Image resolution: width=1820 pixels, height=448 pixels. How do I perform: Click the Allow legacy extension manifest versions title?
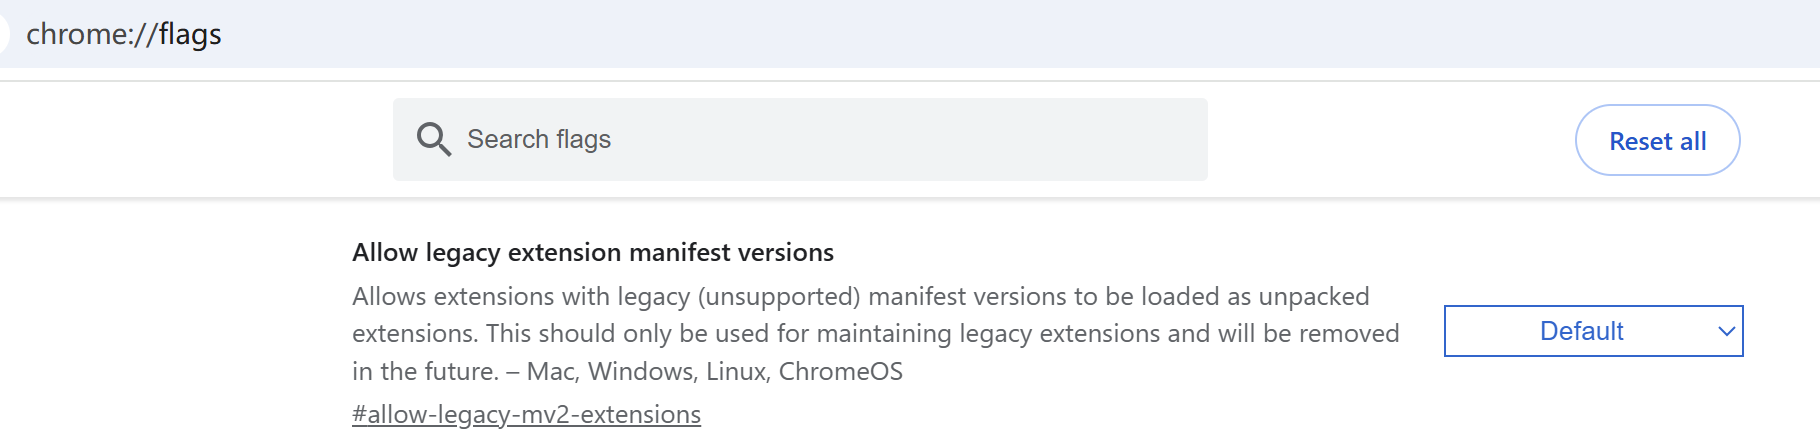point(593,252)
